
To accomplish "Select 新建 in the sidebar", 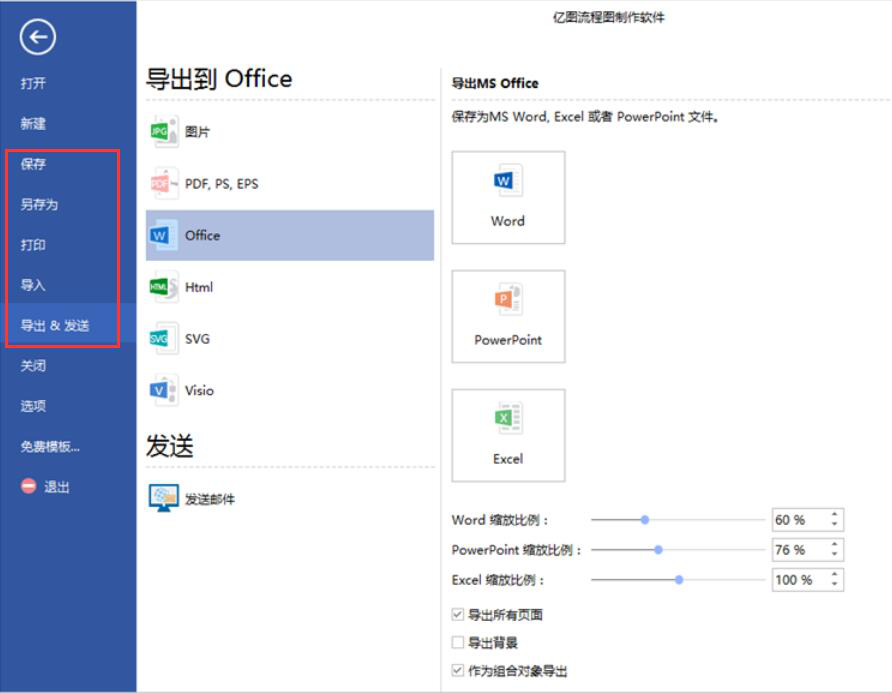I will (33, 123).
